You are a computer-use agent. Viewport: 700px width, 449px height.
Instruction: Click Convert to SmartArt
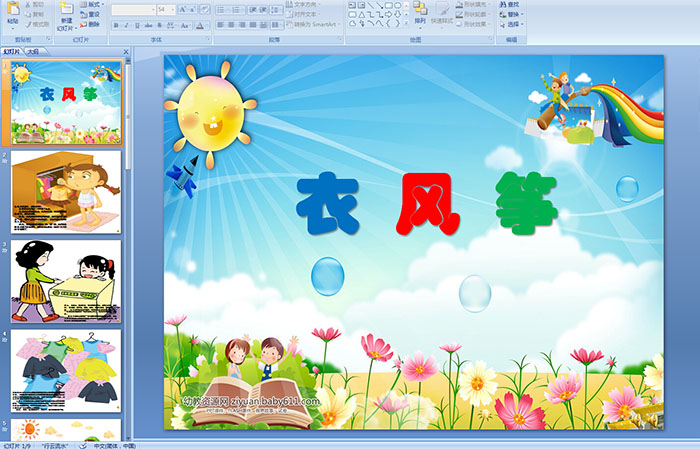click(313, 24)
